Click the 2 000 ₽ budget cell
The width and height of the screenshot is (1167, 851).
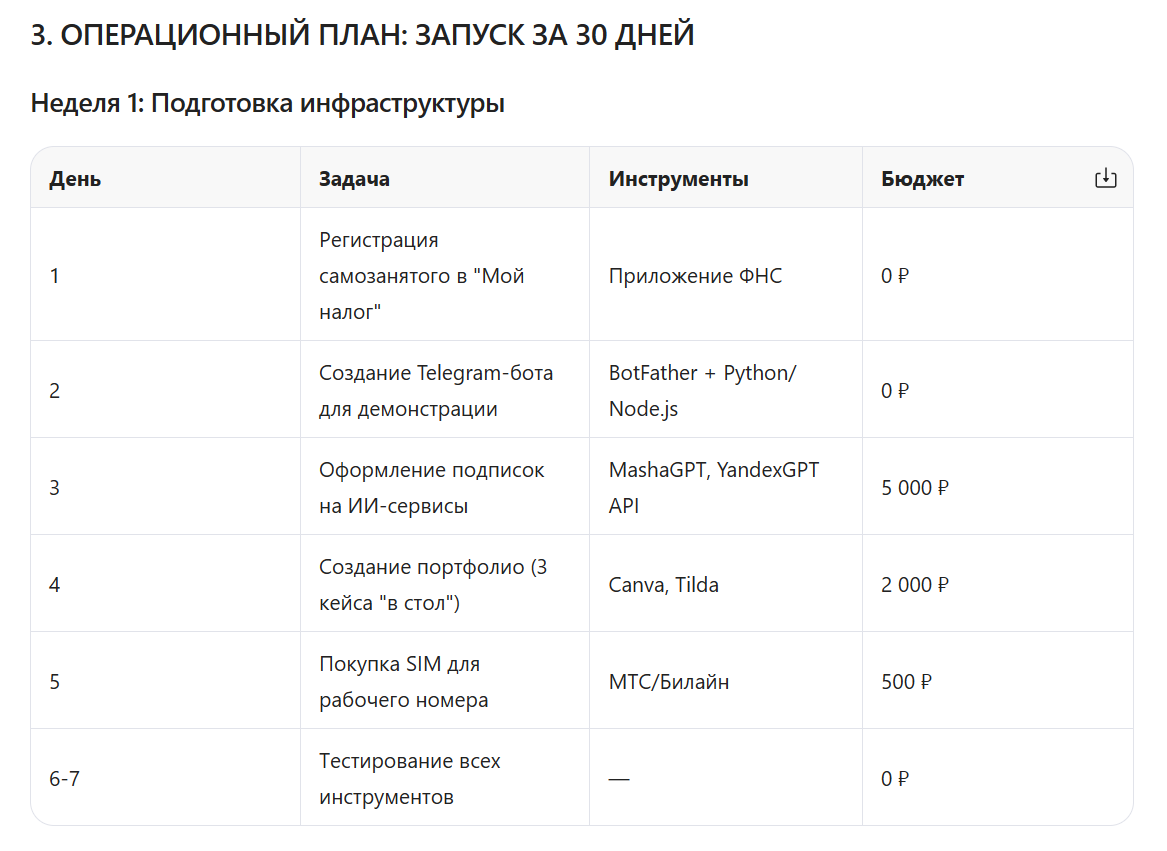click(997, 584)
